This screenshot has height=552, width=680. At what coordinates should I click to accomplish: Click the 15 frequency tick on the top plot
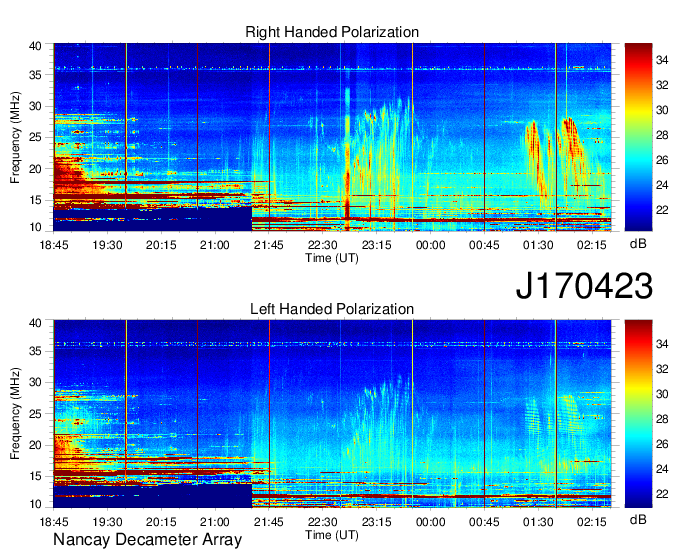point(36,200)
